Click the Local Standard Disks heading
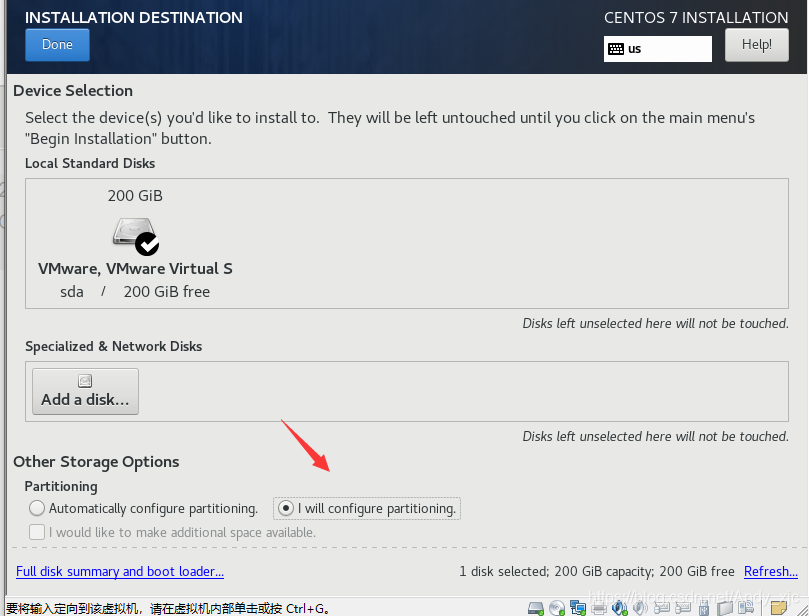The image size is (809, 616). tap(90, 163)
